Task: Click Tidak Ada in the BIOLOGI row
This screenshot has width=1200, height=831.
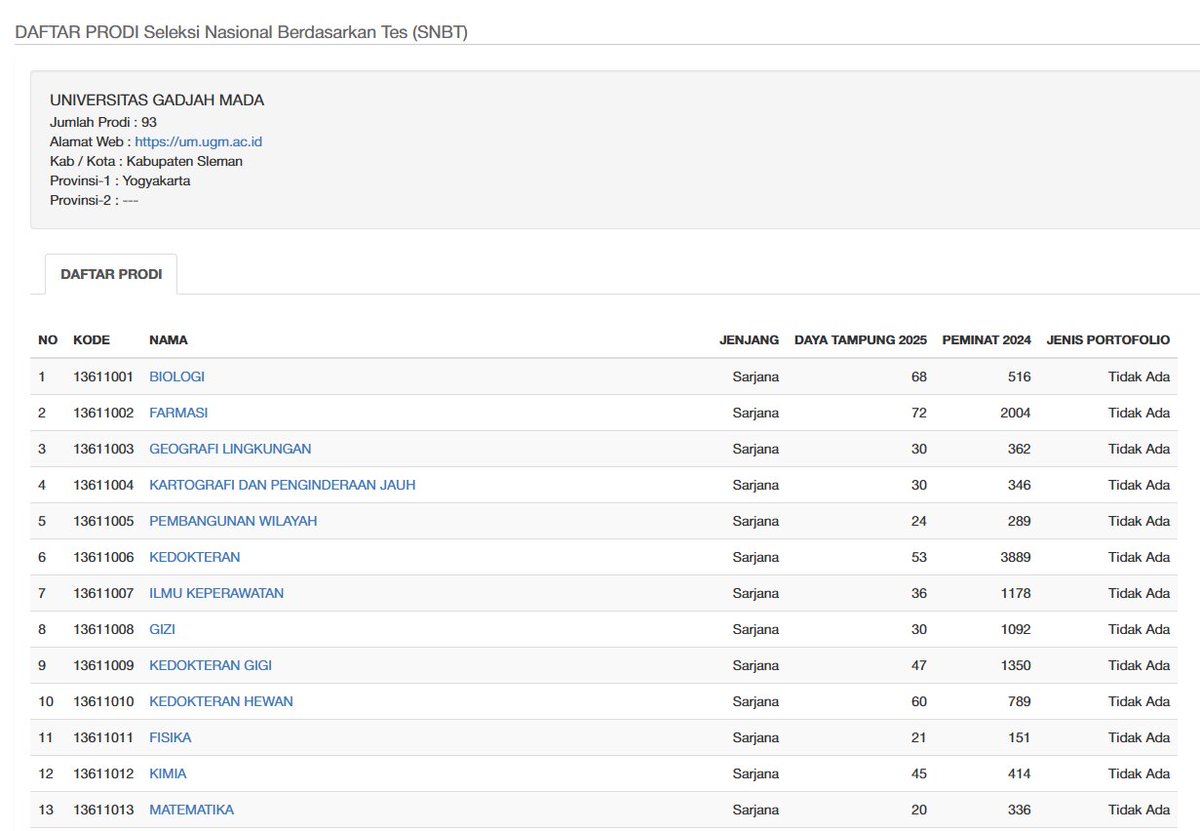Action: coord(1139,377)
